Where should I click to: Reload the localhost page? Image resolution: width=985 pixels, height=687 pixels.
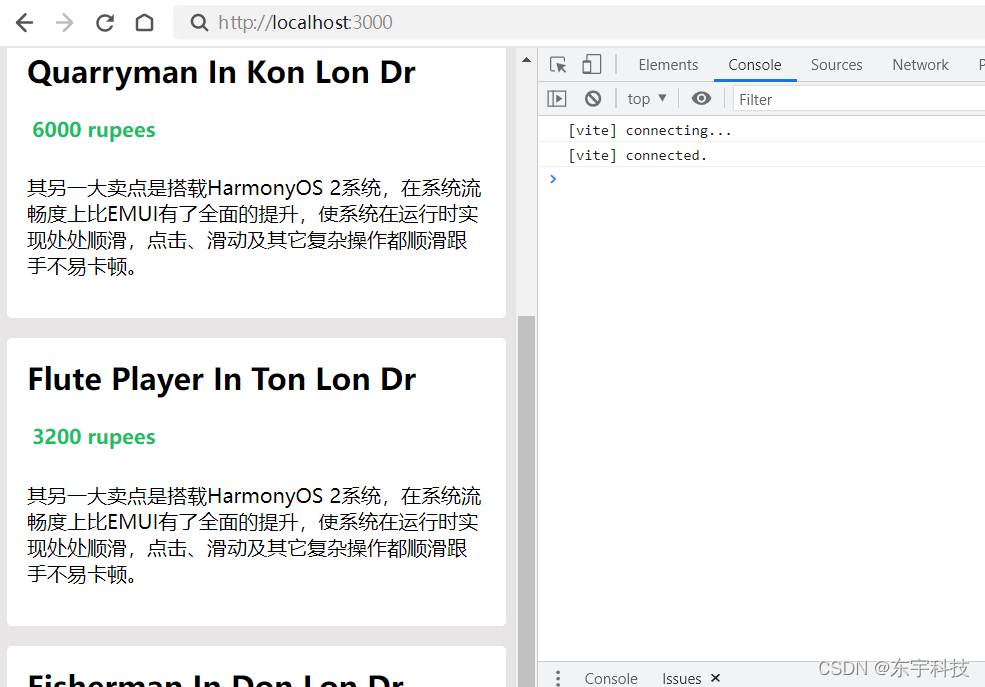pyautogui.click(x=105, y=23)
